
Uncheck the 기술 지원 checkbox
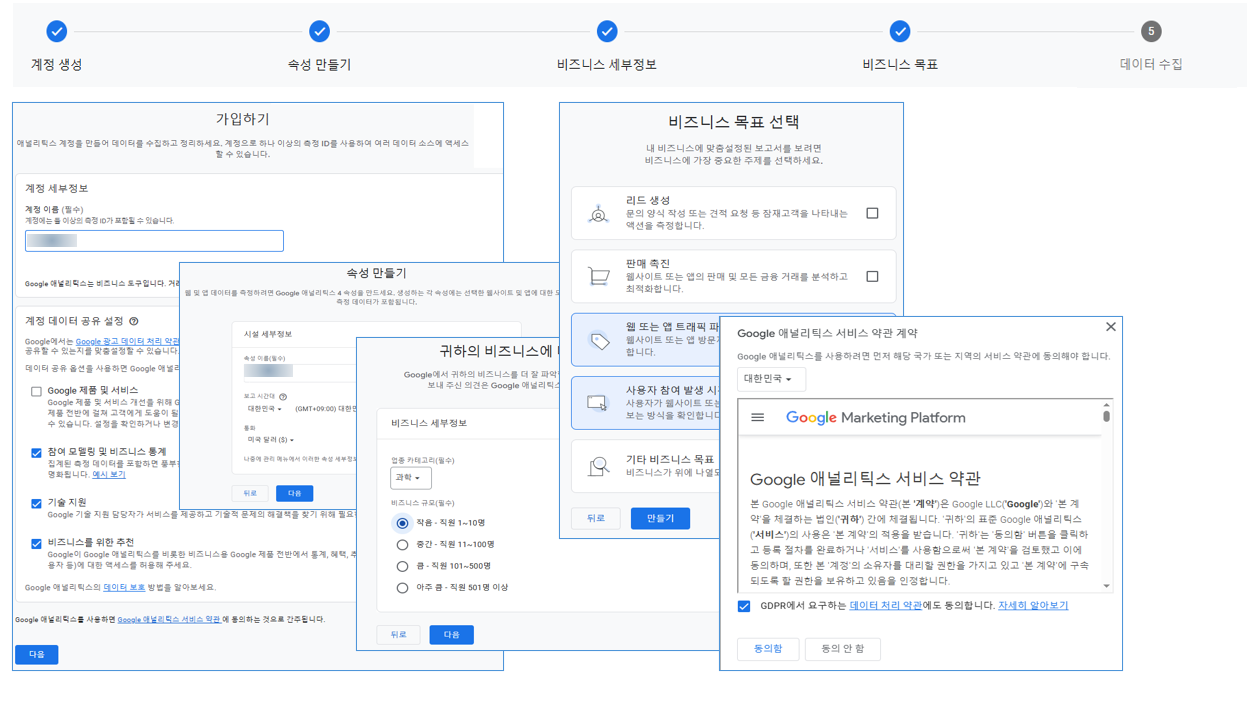point(36,503)
